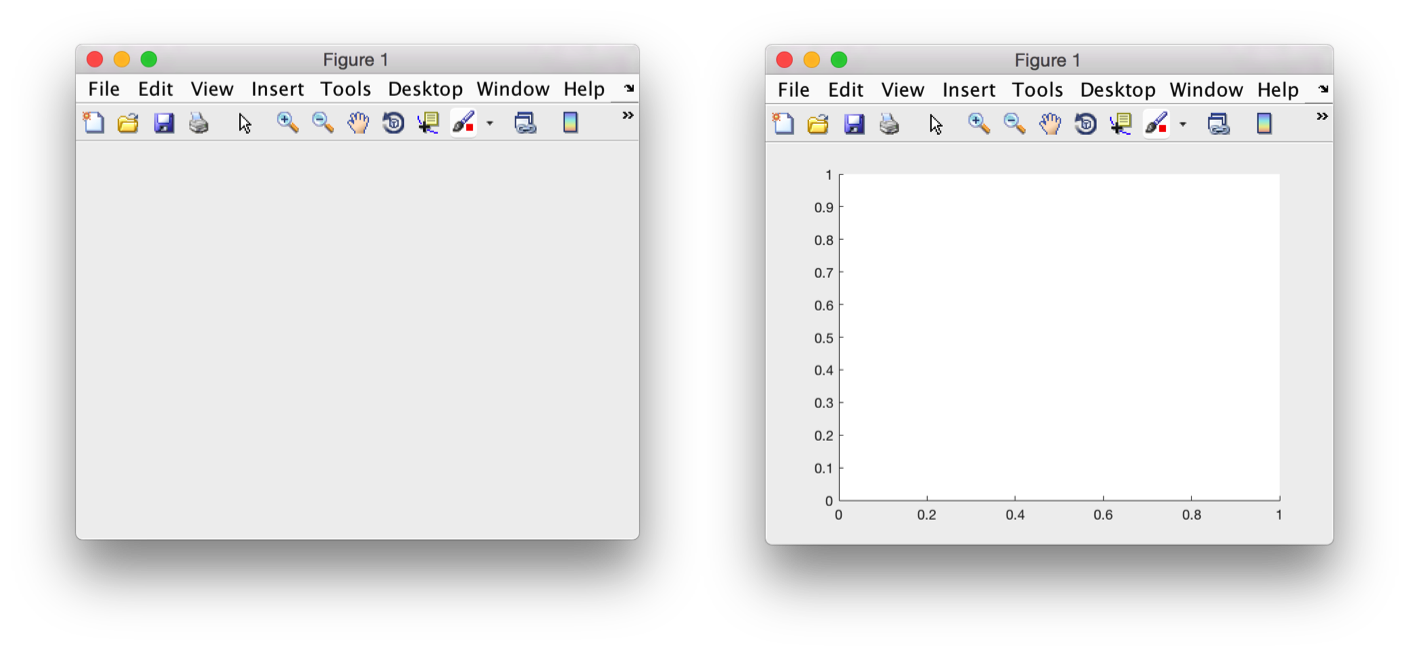1410x654 pixels.
Task: Expand toolbar overflow chevron in left window
Action: [628, 116]
